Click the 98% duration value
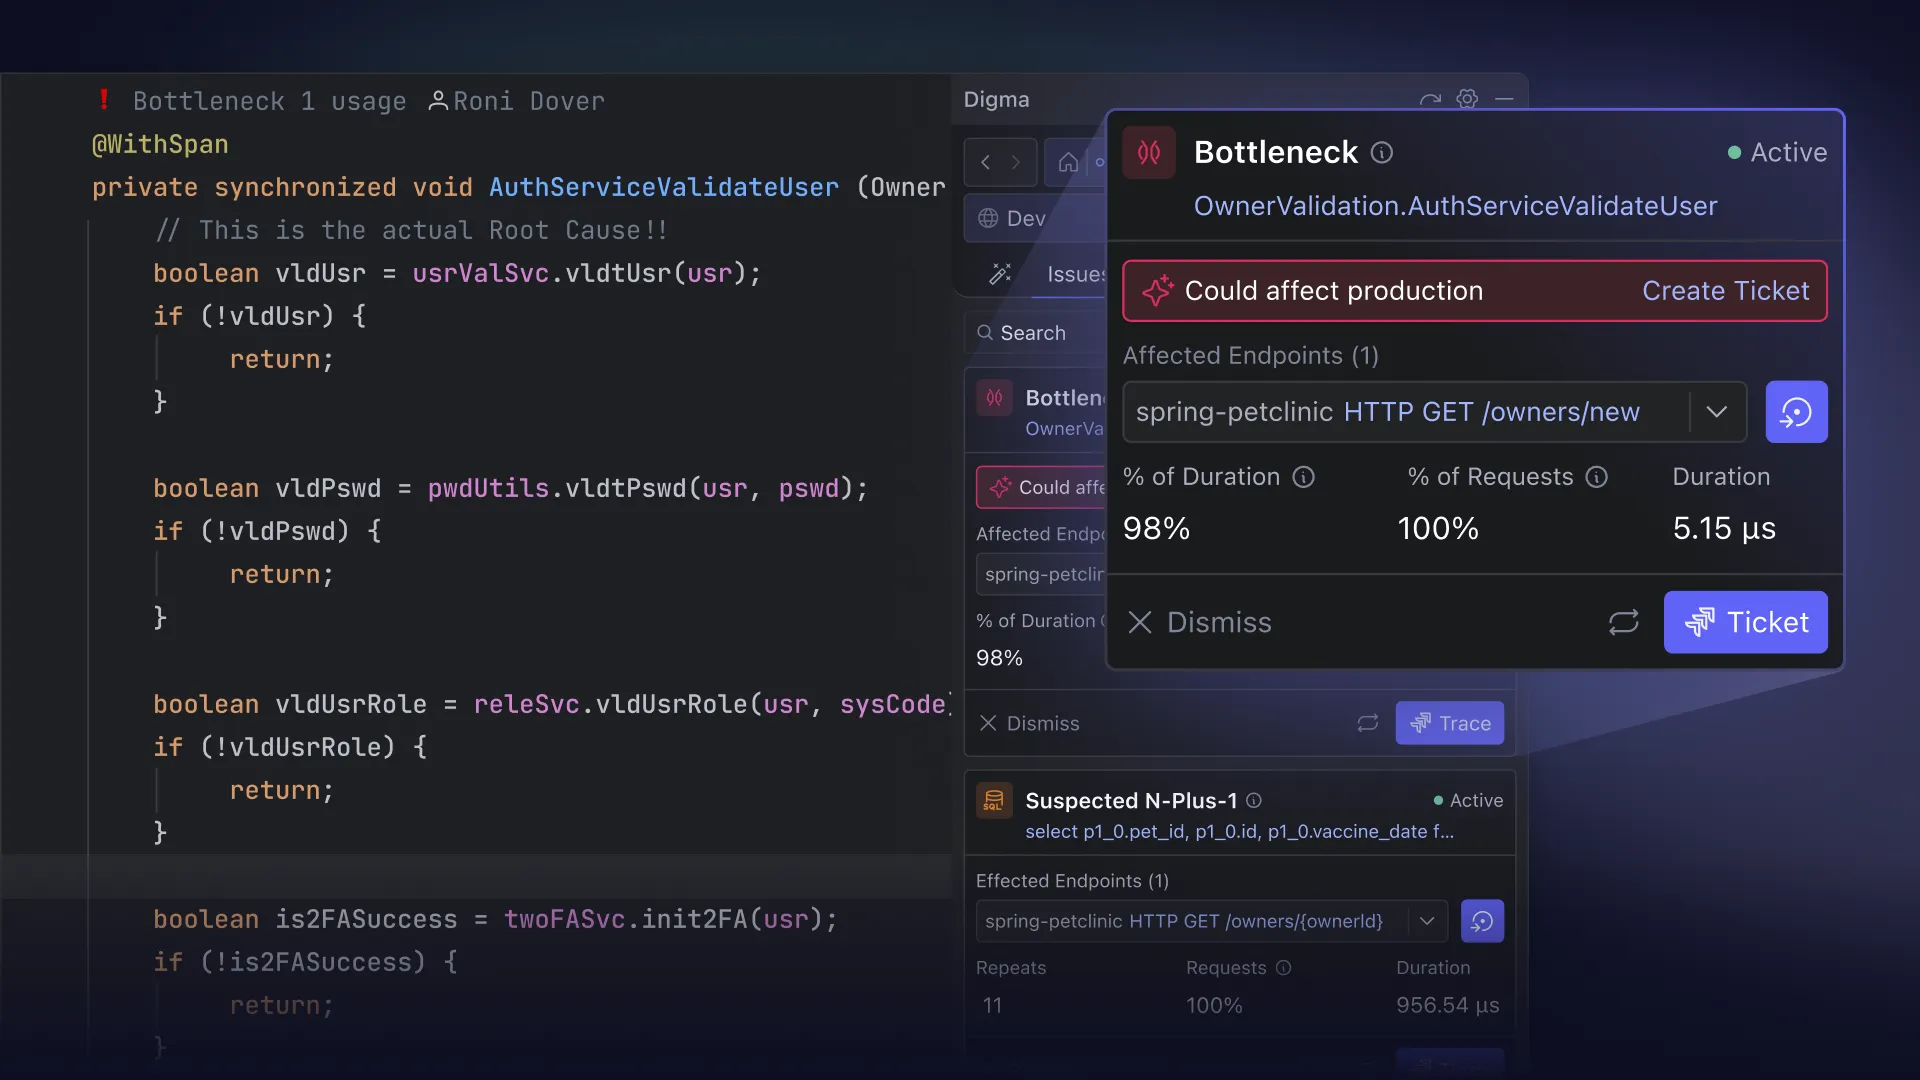This screenshot has width=1920, height=1080. tap(1156, 528)
